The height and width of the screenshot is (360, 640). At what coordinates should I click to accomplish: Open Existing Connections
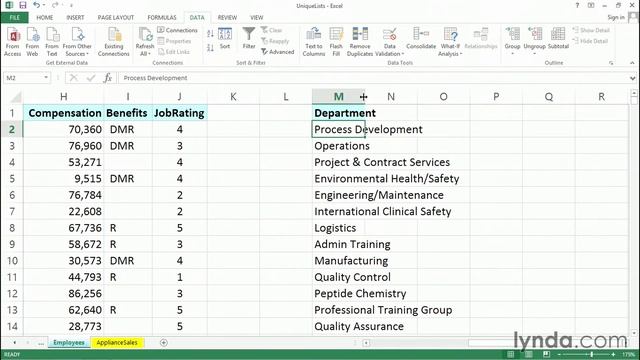click(114, 42)
